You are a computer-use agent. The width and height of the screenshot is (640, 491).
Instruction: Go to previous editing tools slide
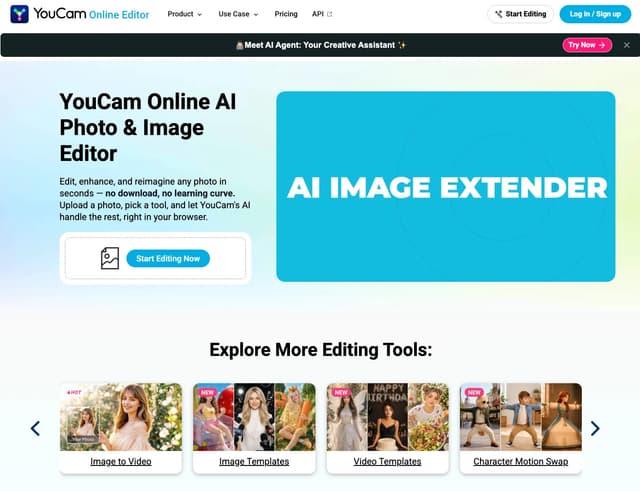36,428
